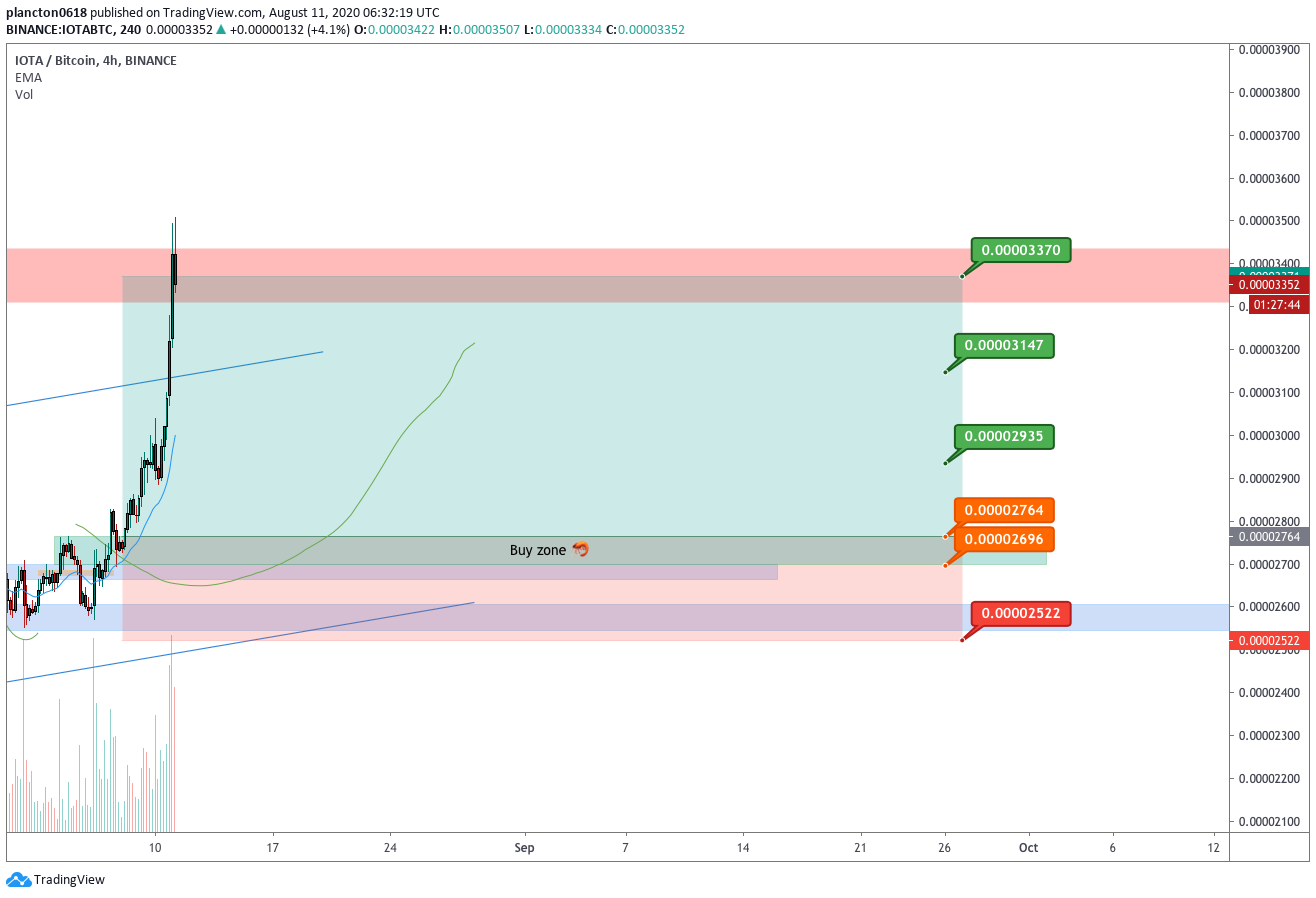Click the orange 0.00002696 entry callout
1316x898 pixels.
click(1004, 540)
